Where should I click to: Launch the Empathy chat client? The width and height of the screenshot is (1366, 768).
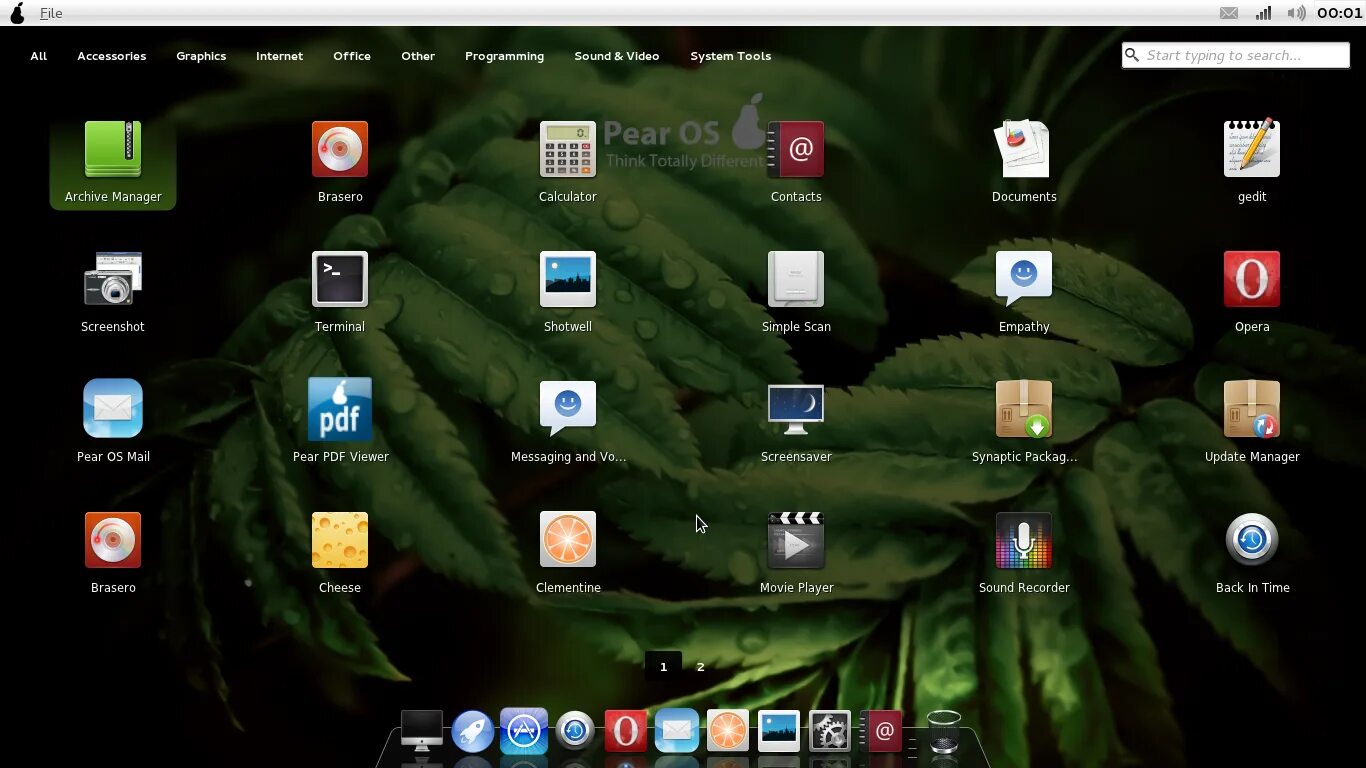point(1024,292)
